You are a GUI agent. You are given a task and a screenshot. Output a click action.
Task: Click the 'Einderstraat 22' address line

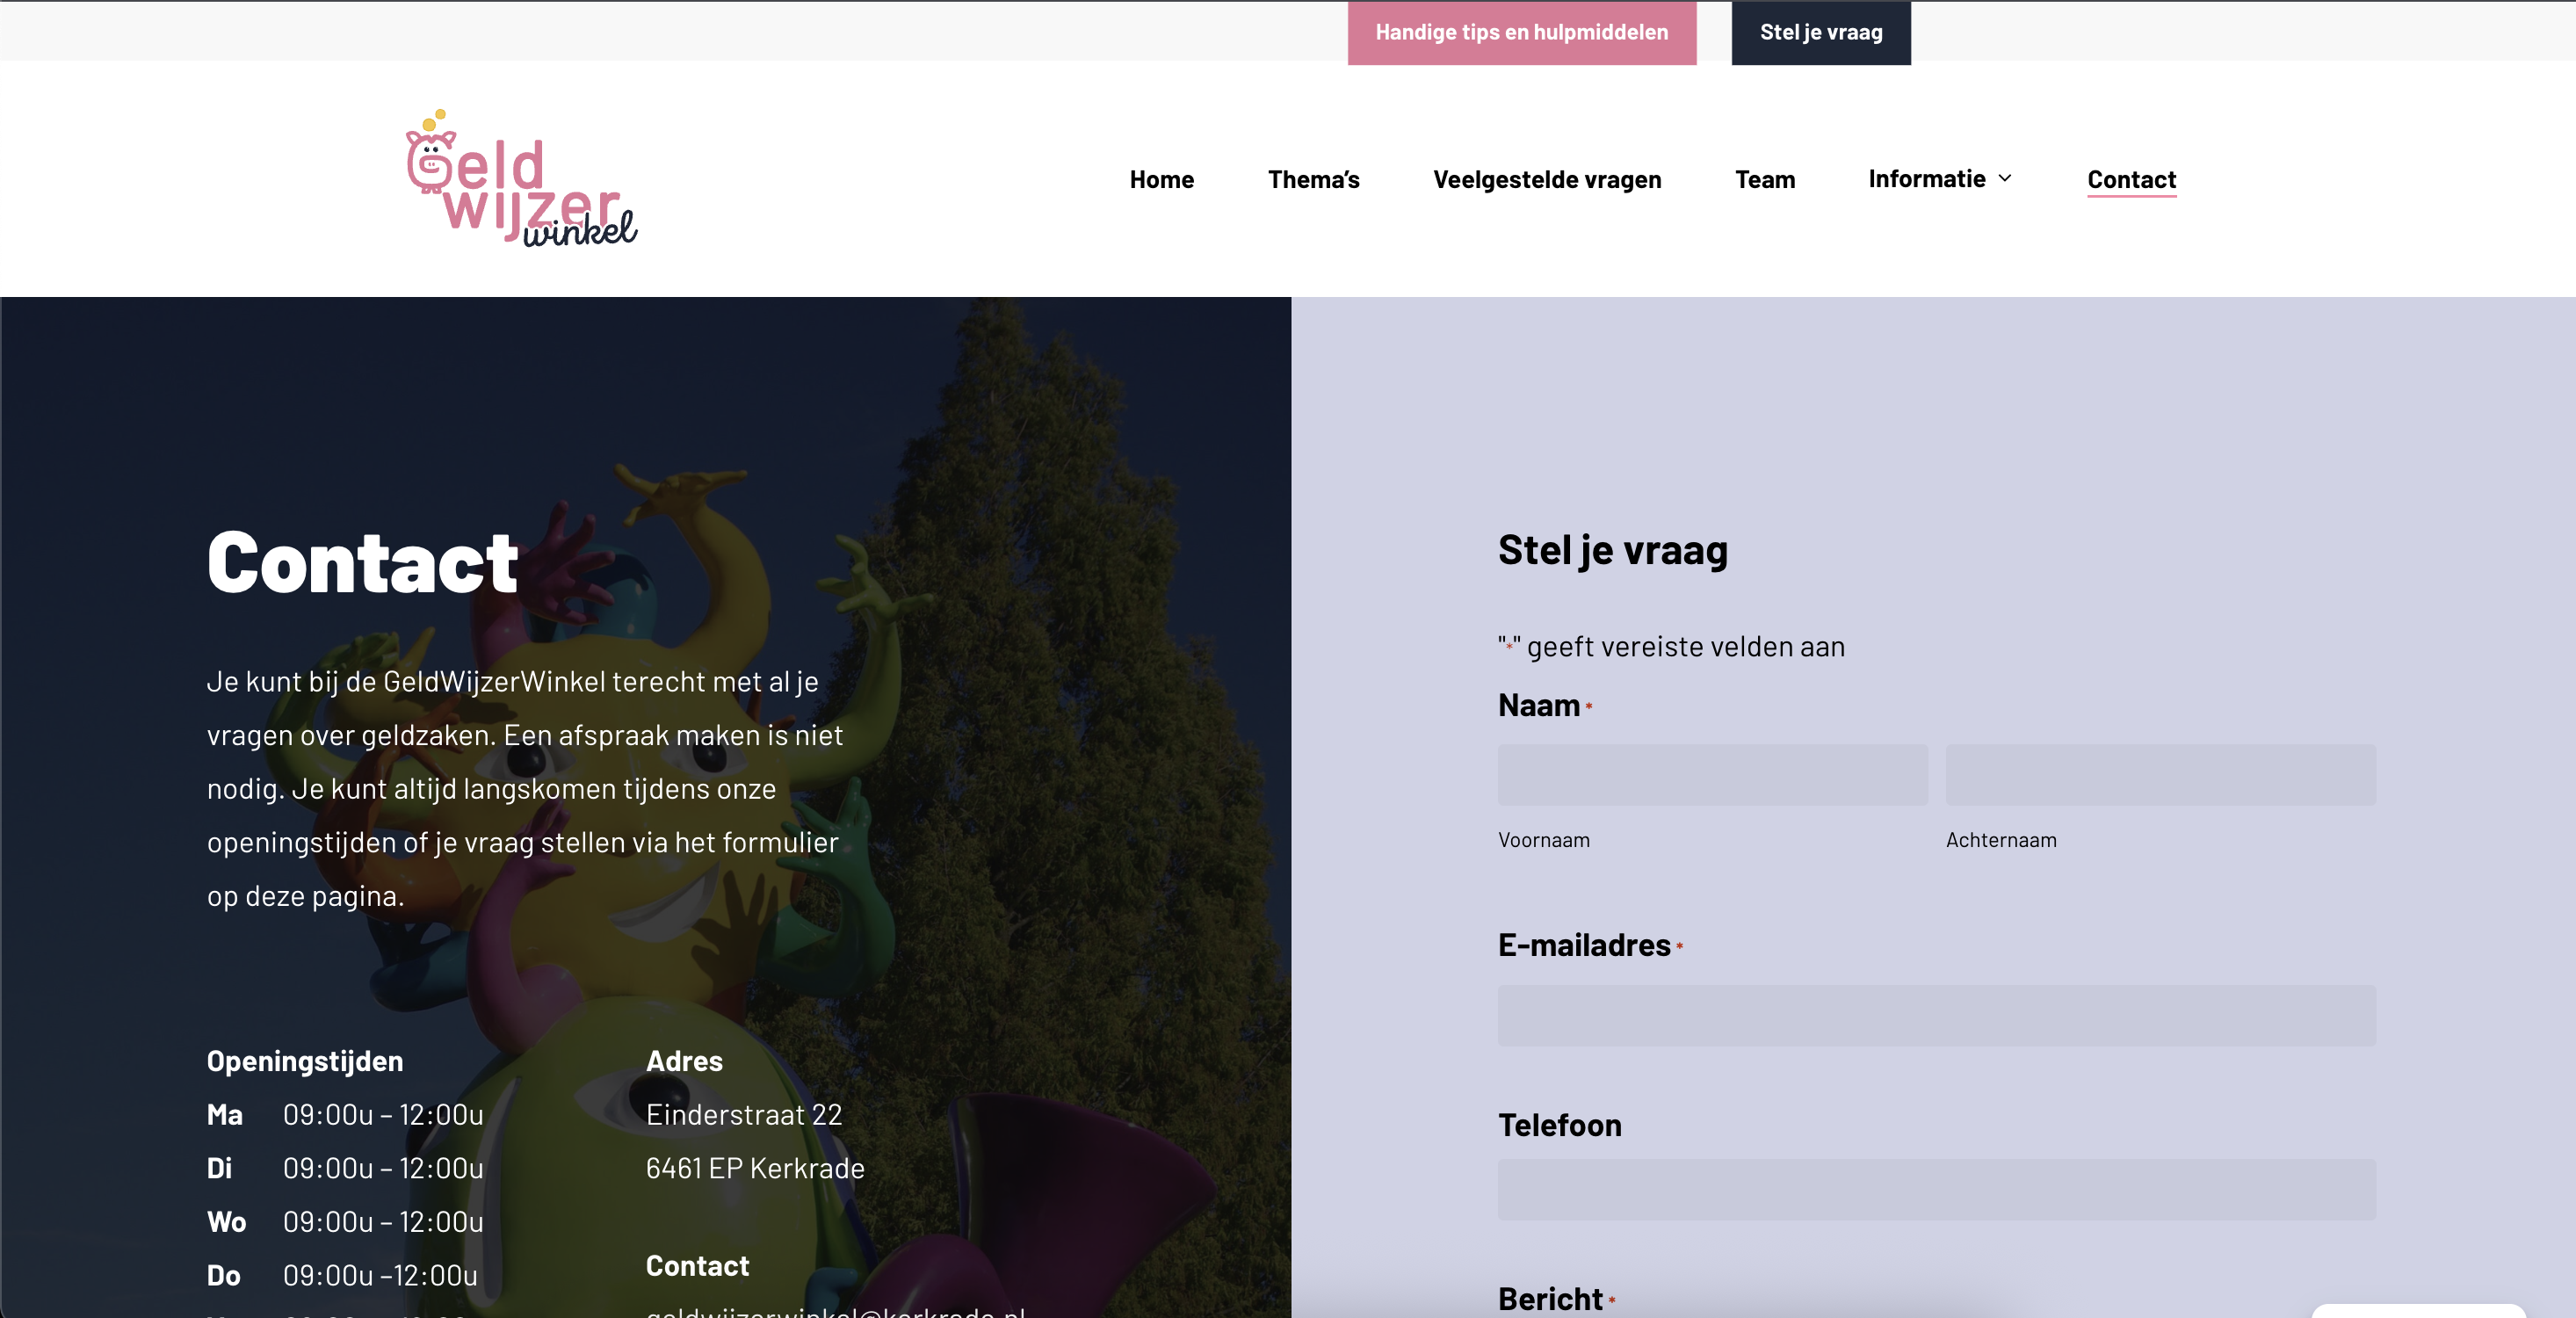tap(744, 1114)
